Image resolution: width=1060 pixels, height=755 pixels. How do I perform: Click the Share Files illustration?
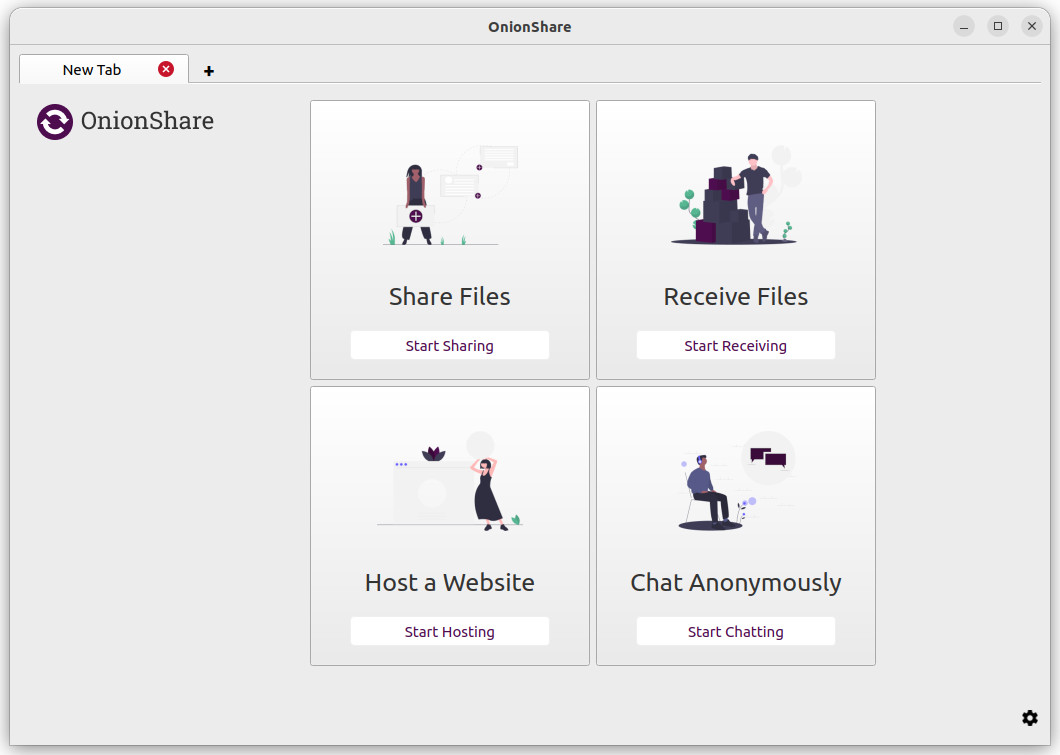tap(449, 196)
